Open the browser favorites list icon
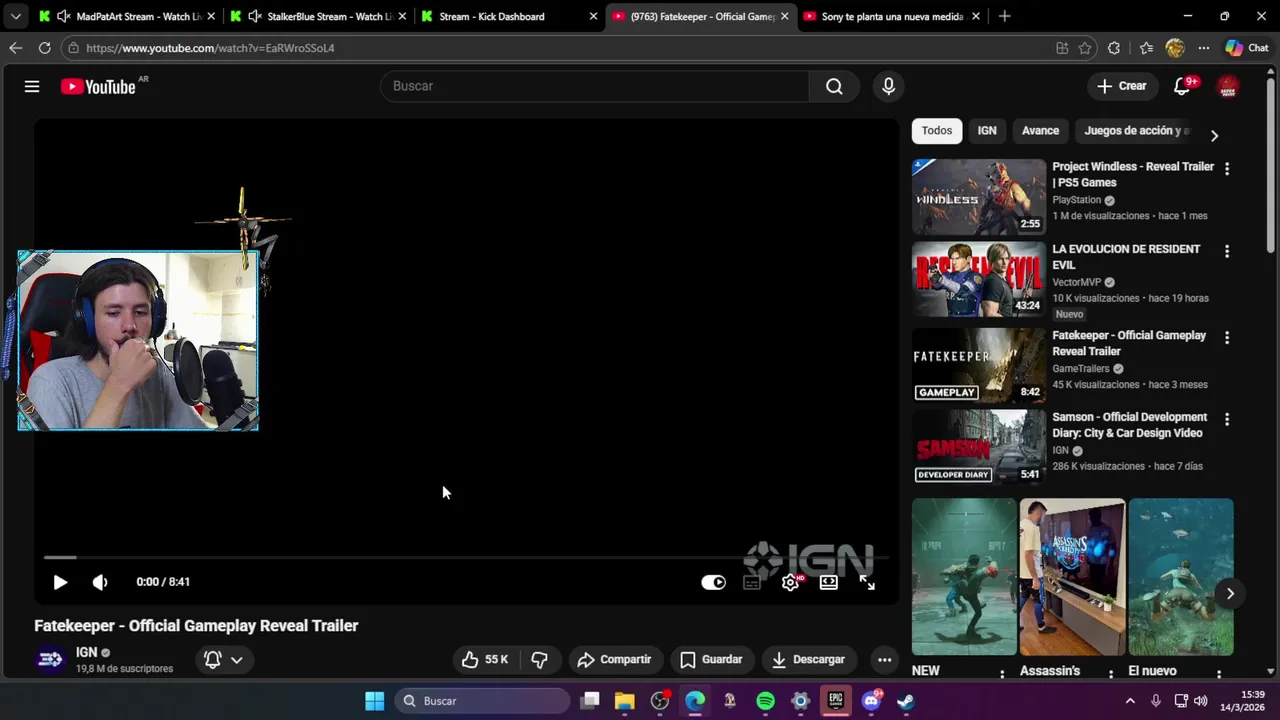Screen dimensions: 1280x720 click(1146, 48)
